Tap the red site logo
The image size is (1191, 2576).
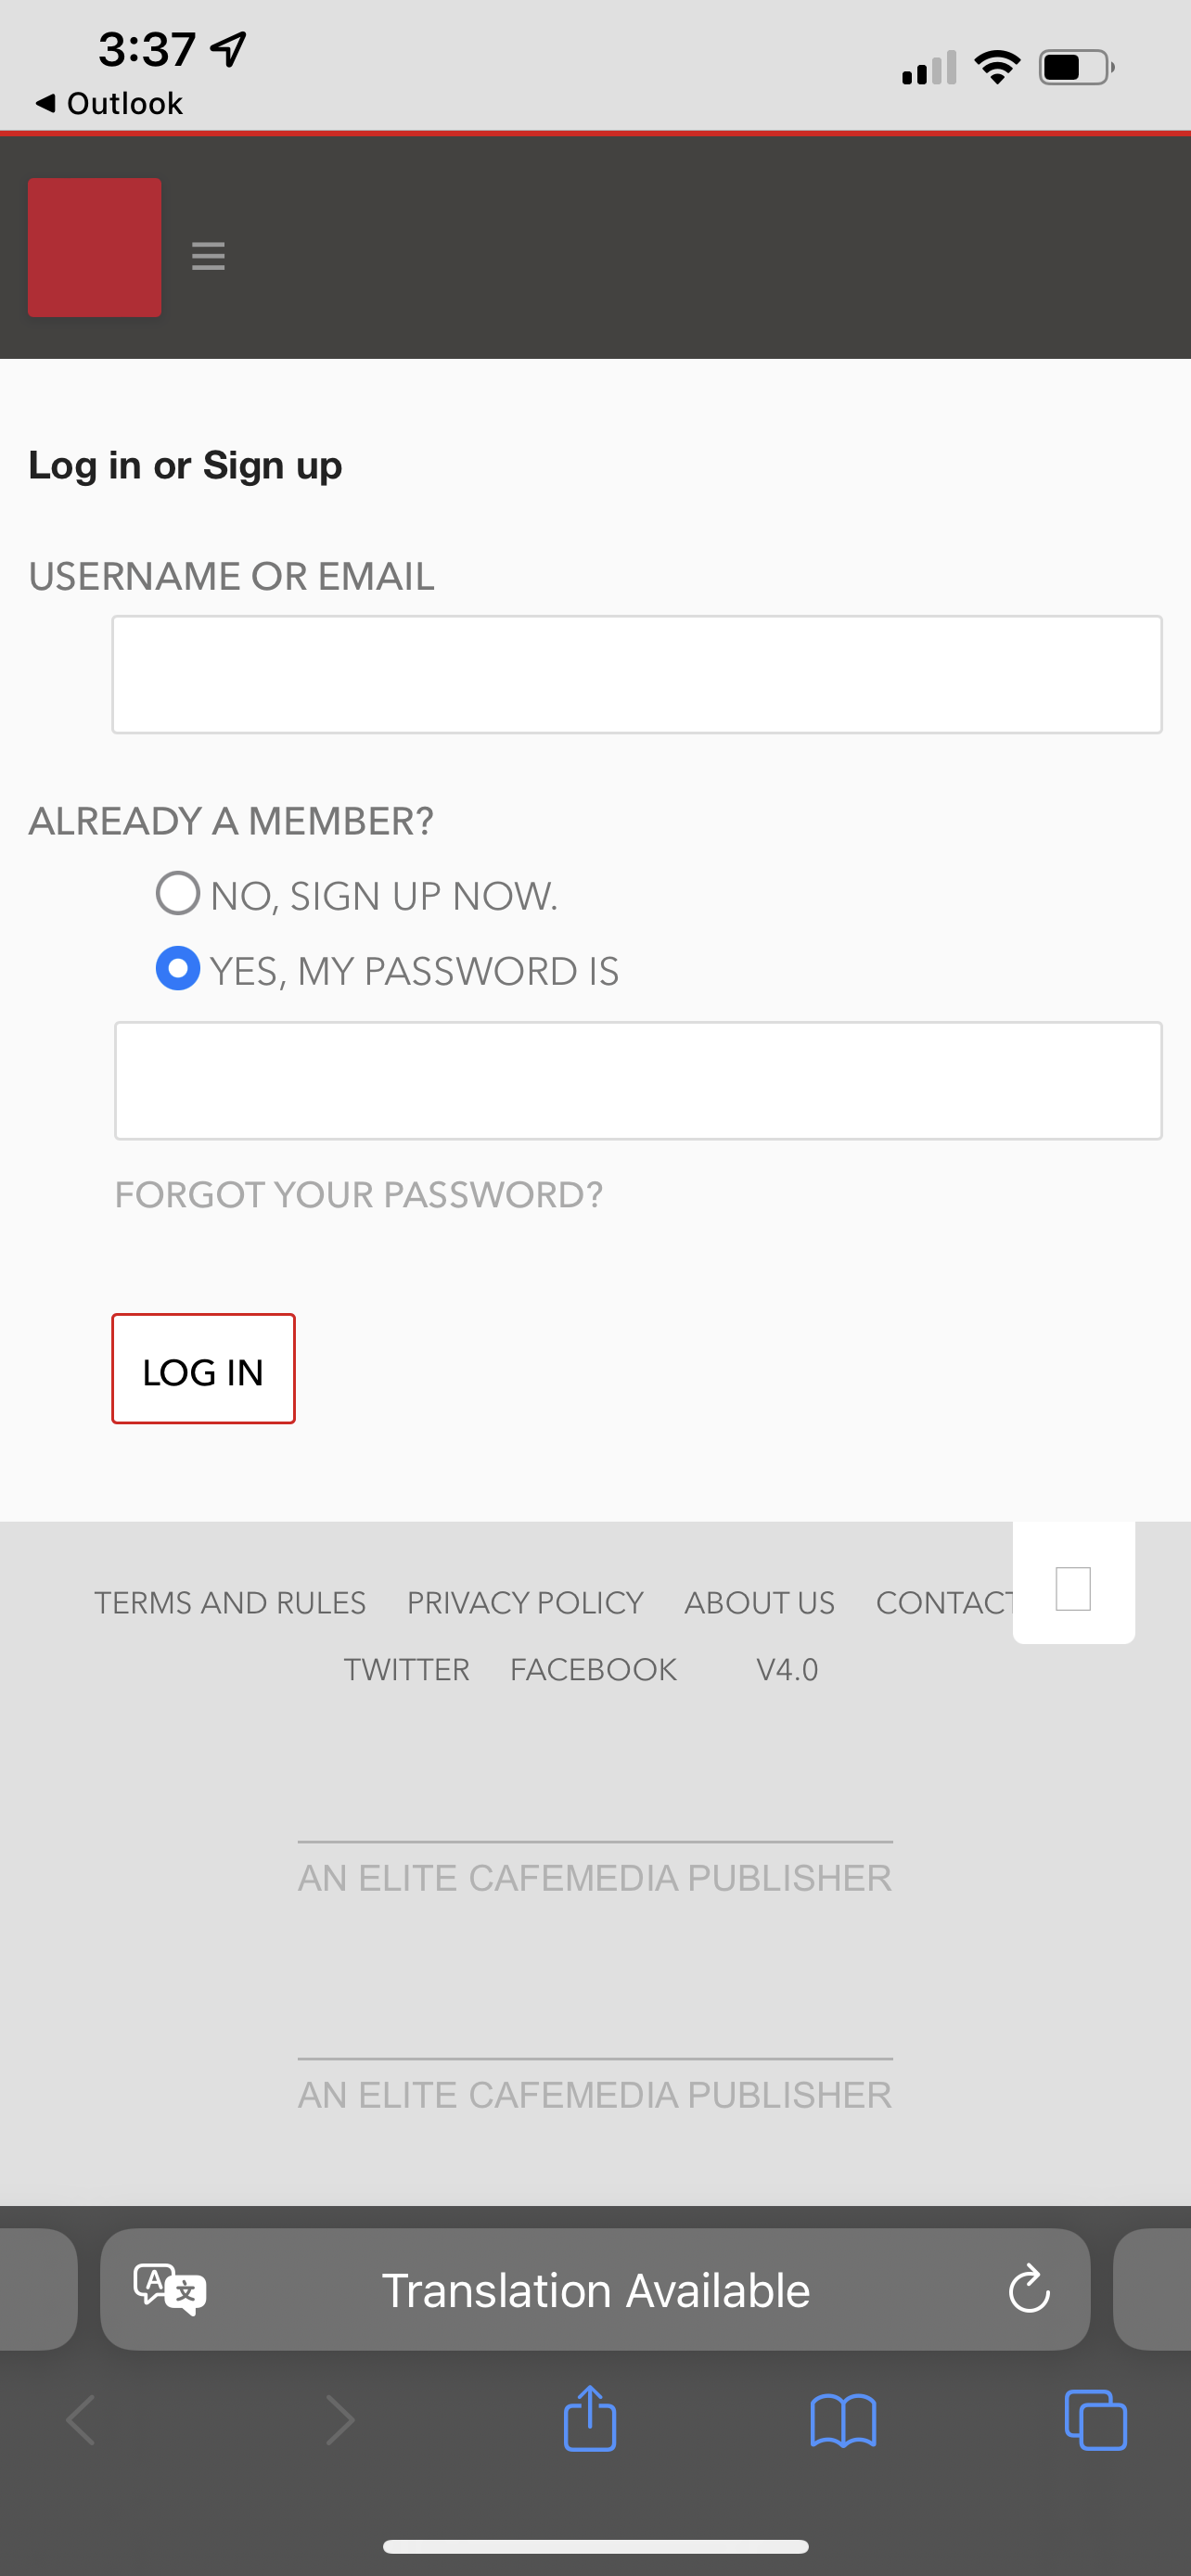click(x=95, y=247)
